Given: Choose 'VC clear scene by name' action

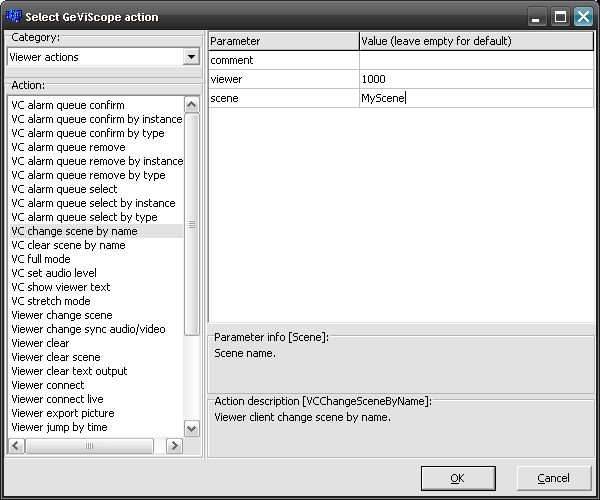Looking at the screenshot, I should coord(68,245).
